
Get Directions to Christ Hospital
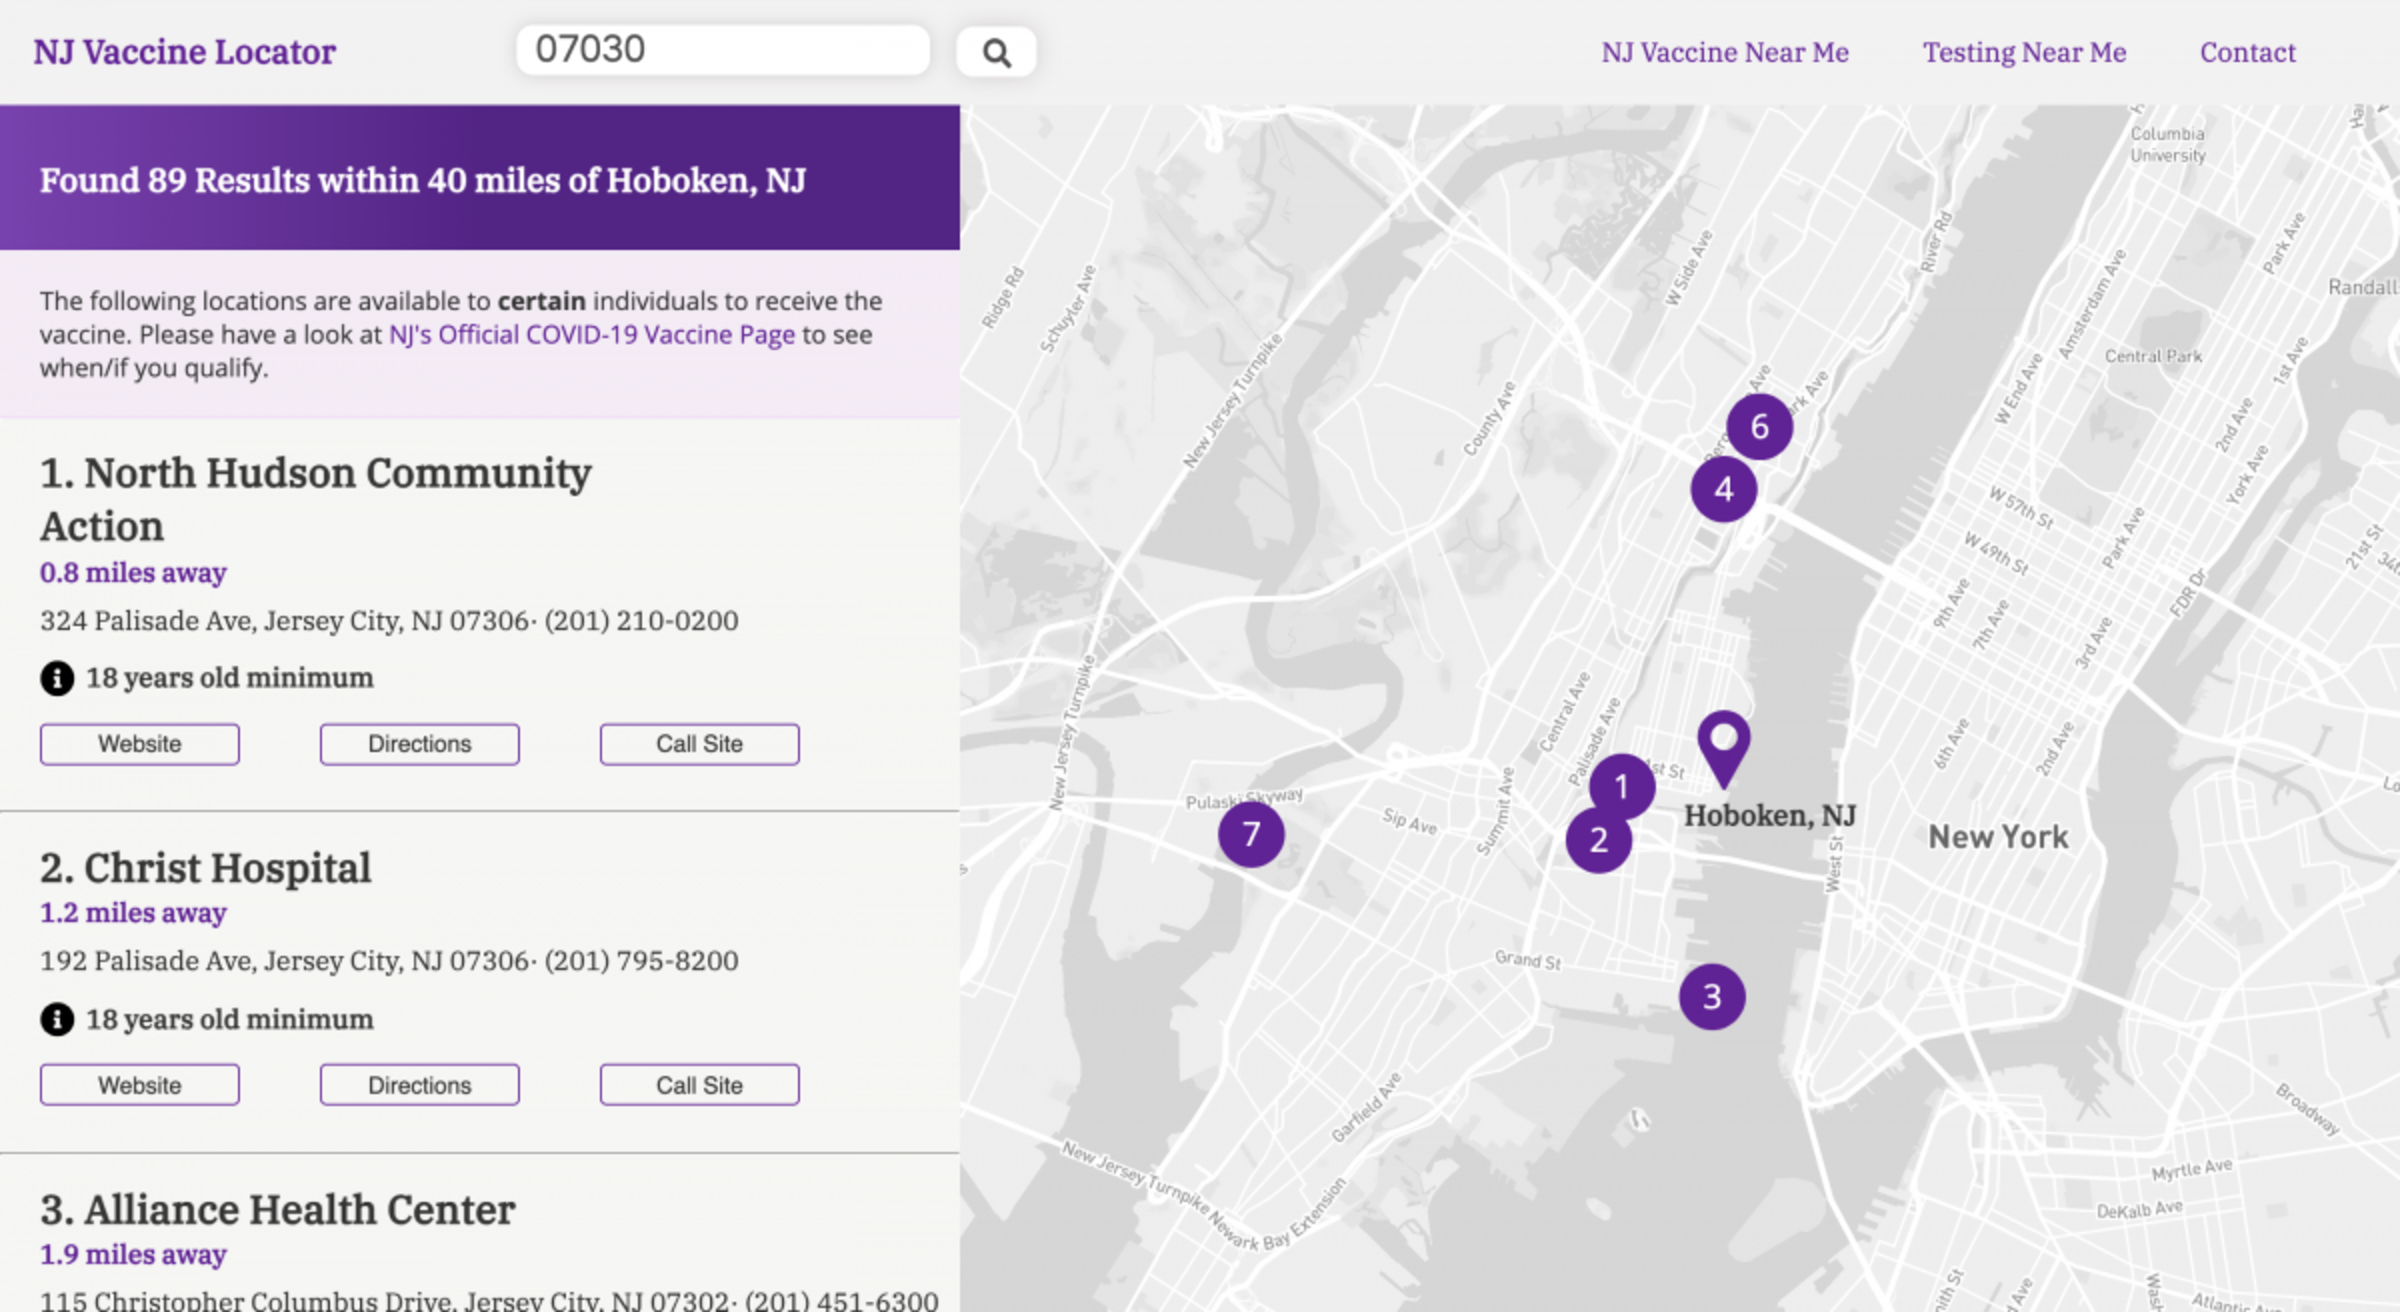419,1084
